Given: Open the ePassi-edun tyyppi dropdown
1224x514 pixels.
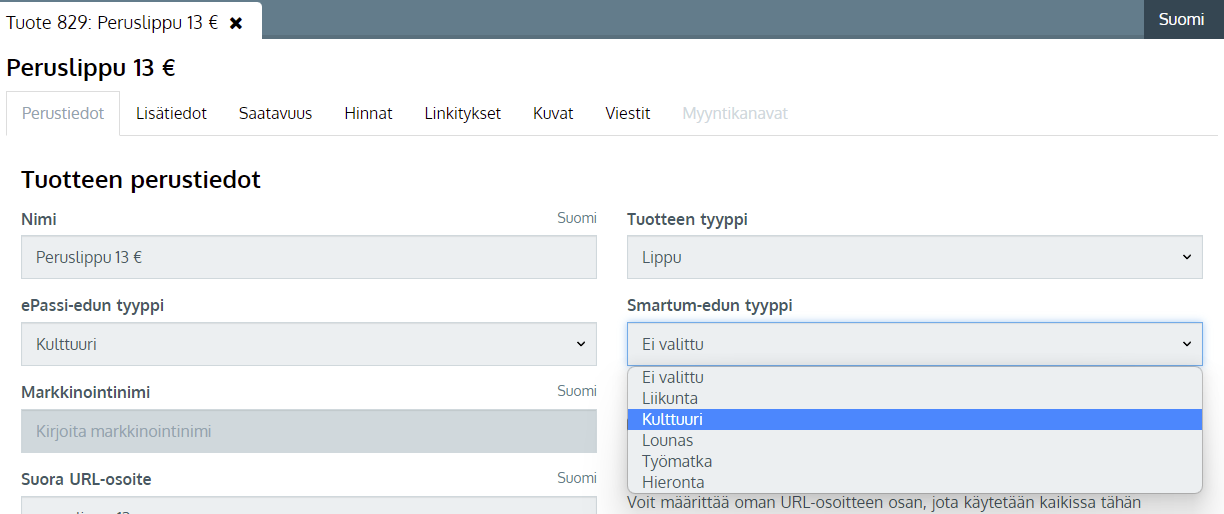Looking at the screenshot, I should pos(308,344).
